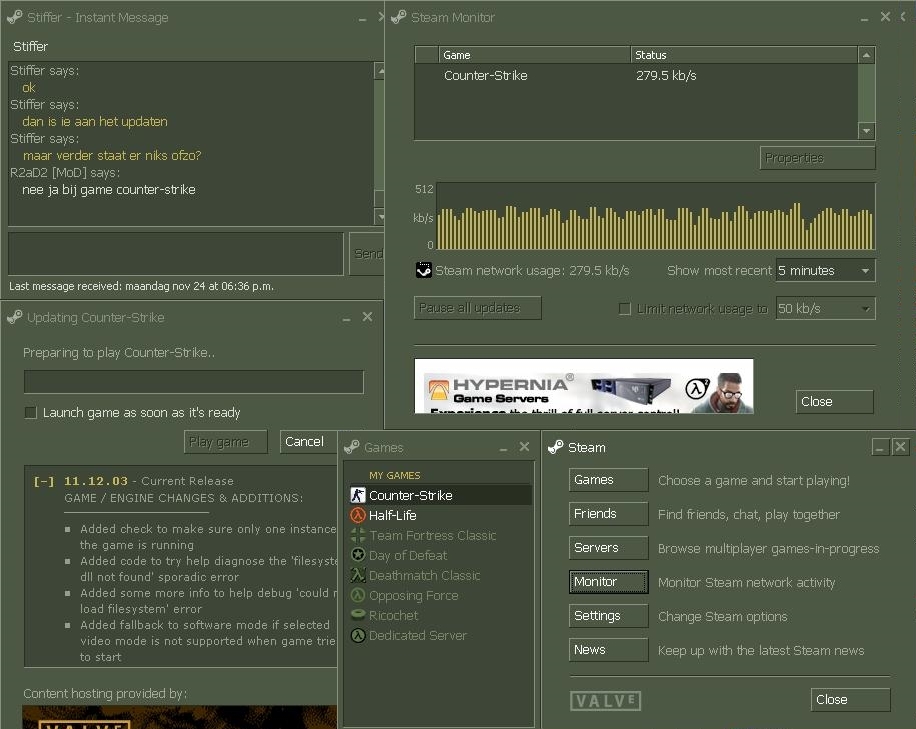
Task: Select Day of Defeat in Games list
Action: point(440,555)
